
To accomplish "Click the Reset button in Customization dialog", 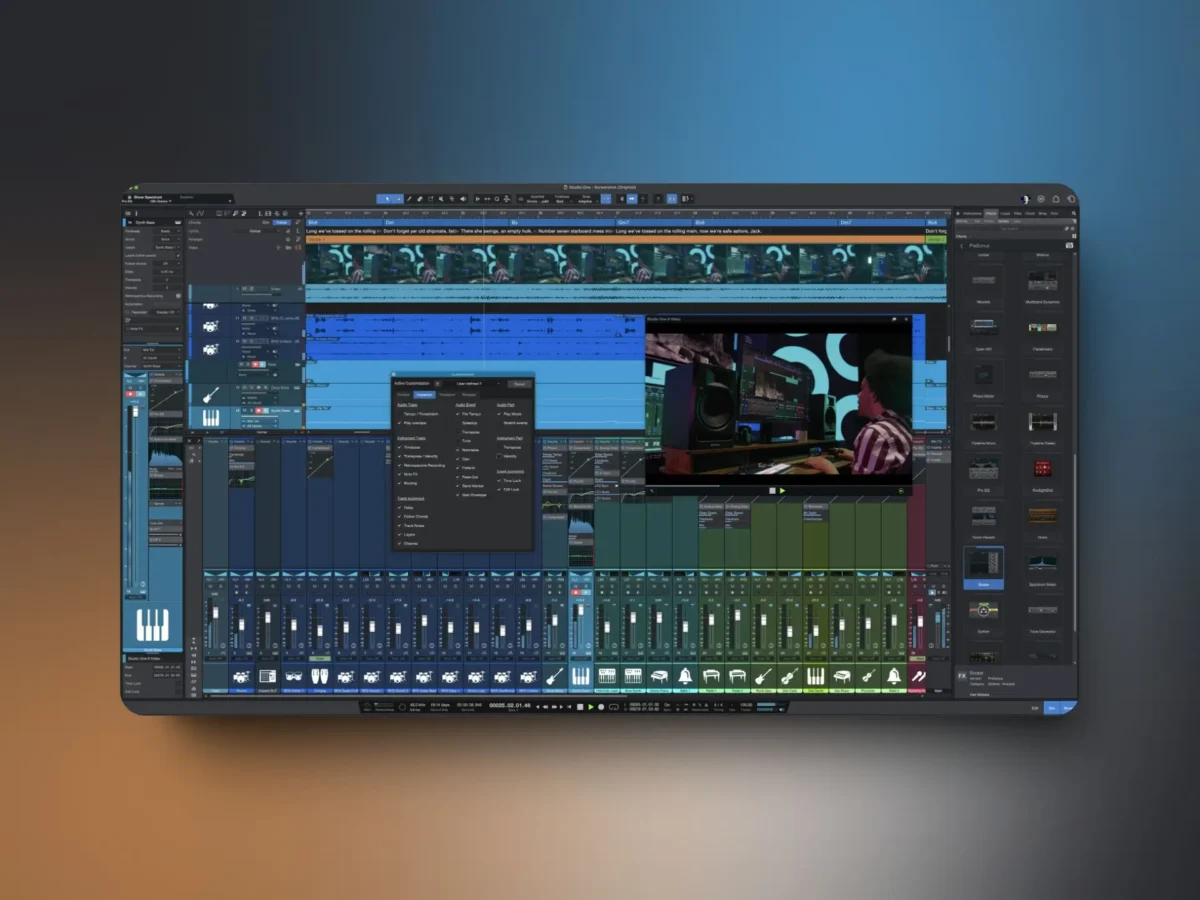I will tap(519, 384).
